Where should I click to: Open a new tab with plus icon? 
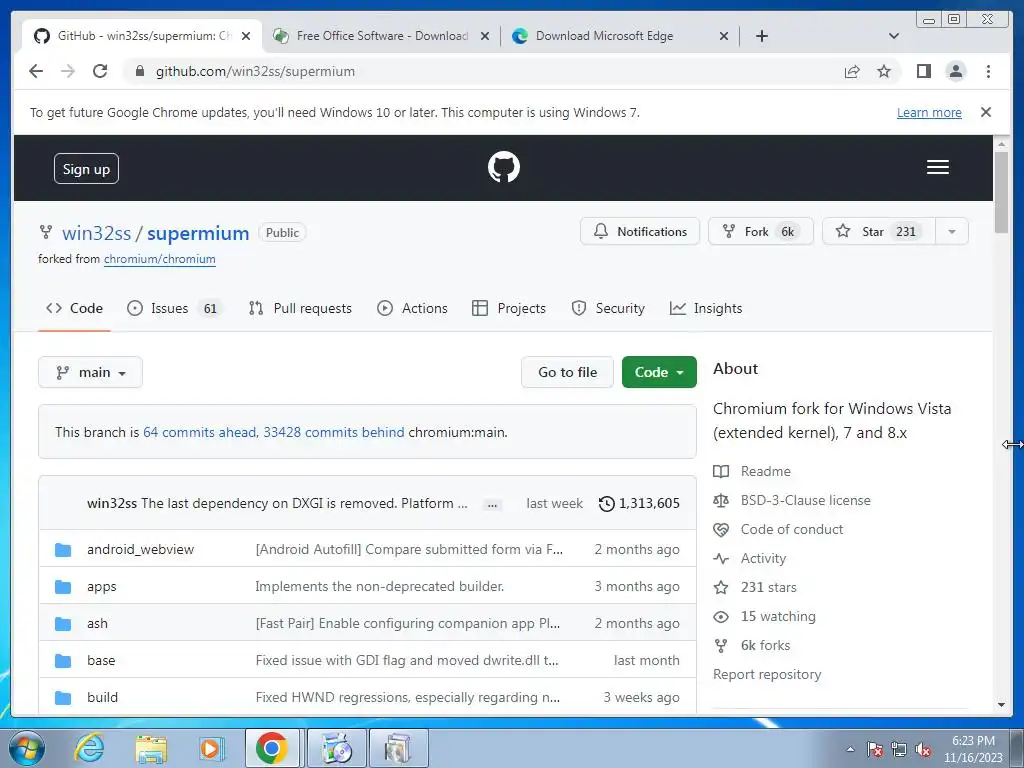click(761, 36)
